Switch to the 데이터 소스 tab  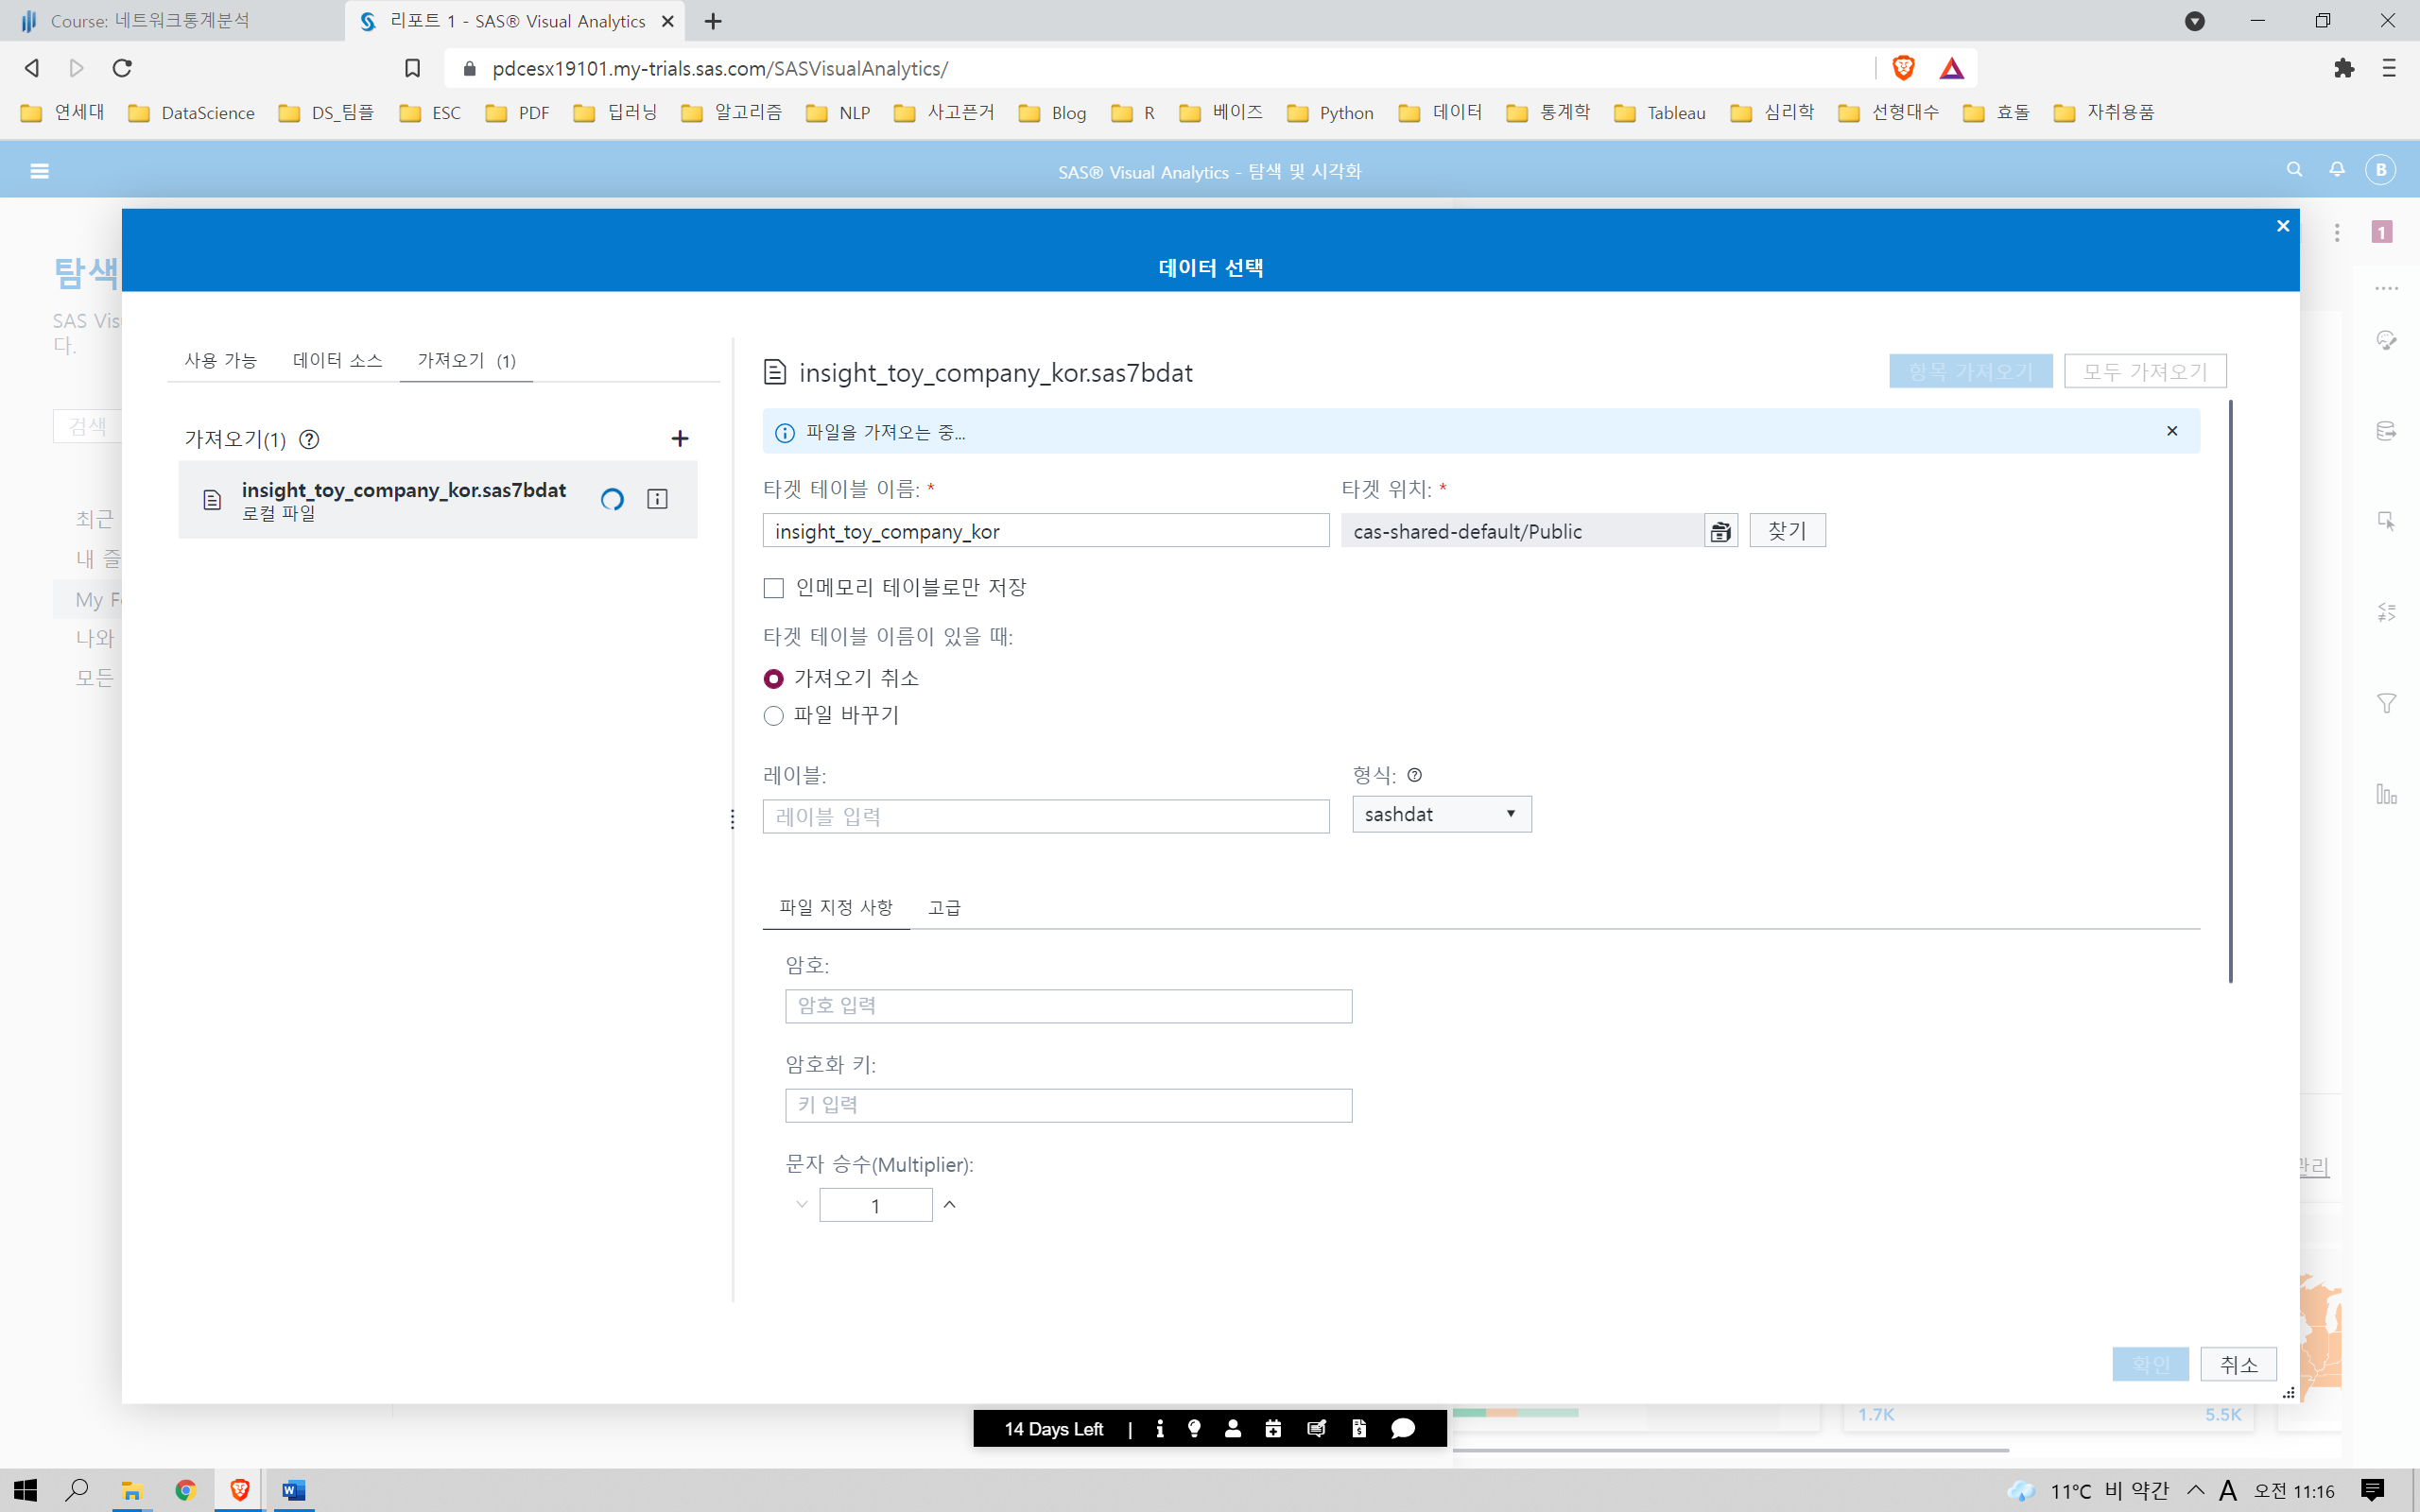pos(337,360)
